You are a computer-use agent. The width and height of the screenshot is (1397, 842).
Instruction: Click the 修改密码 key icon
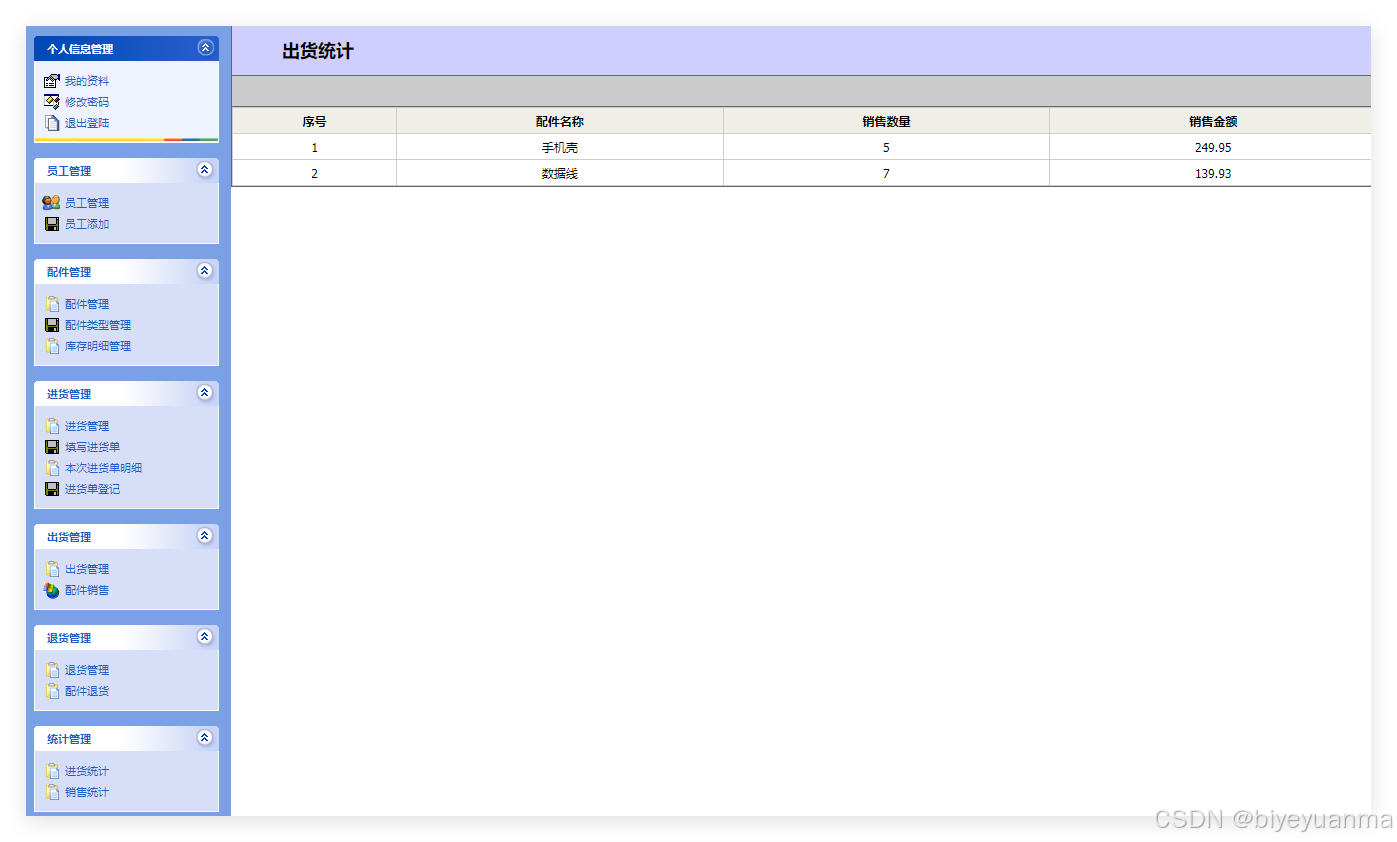pos(52,101)
